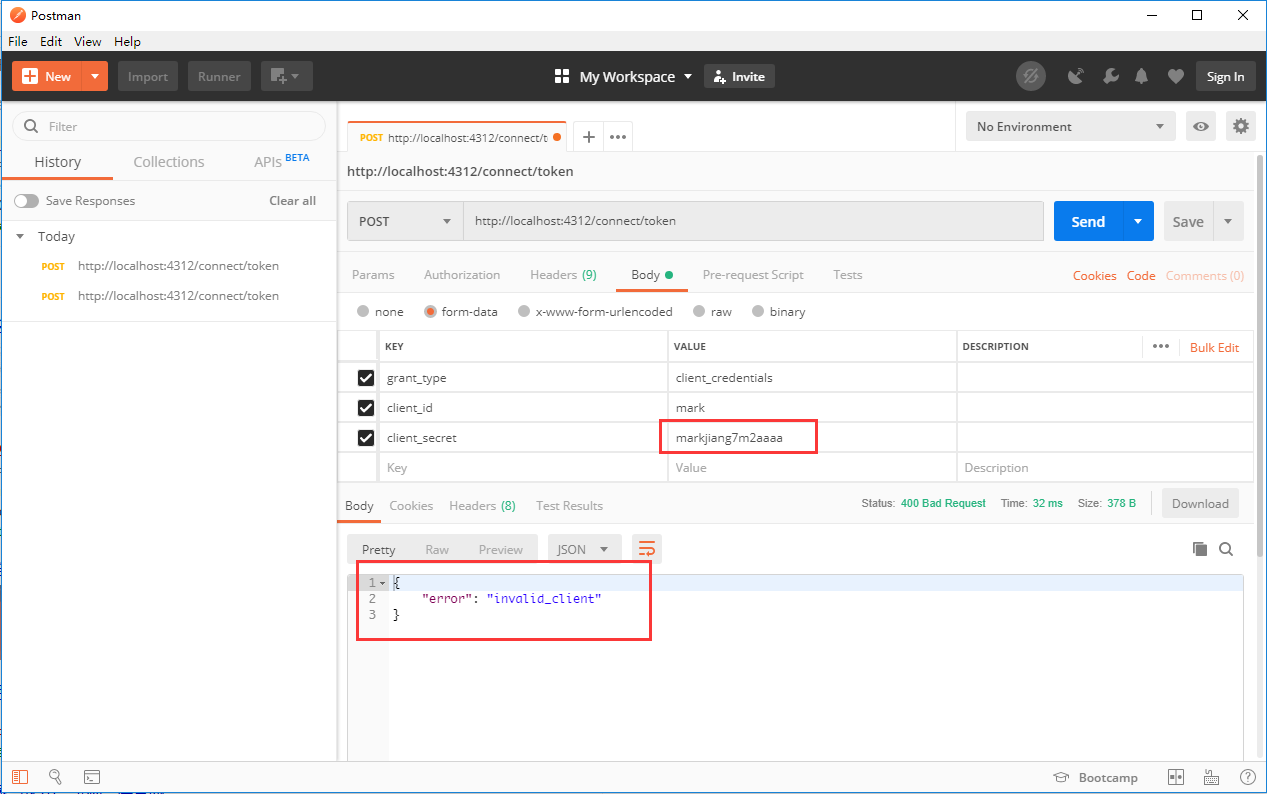This screenshot has height=794, width=1267.
Task: Open the notifications bell
Action: point(1141,76)
